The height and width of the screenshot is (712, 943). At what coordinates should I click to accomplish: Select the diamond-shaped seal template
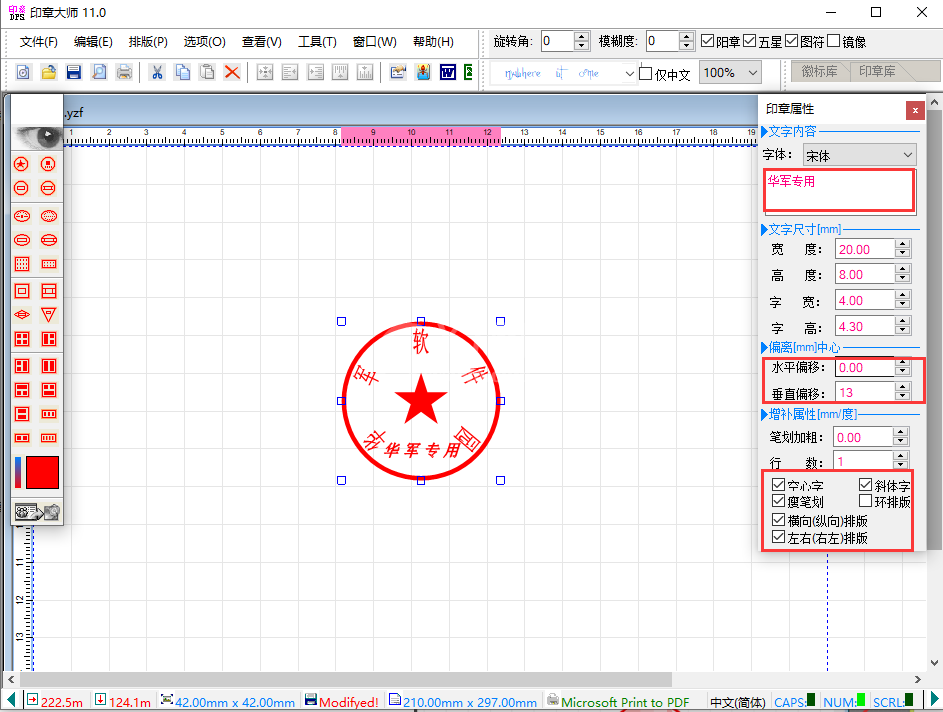pos(22,315)
